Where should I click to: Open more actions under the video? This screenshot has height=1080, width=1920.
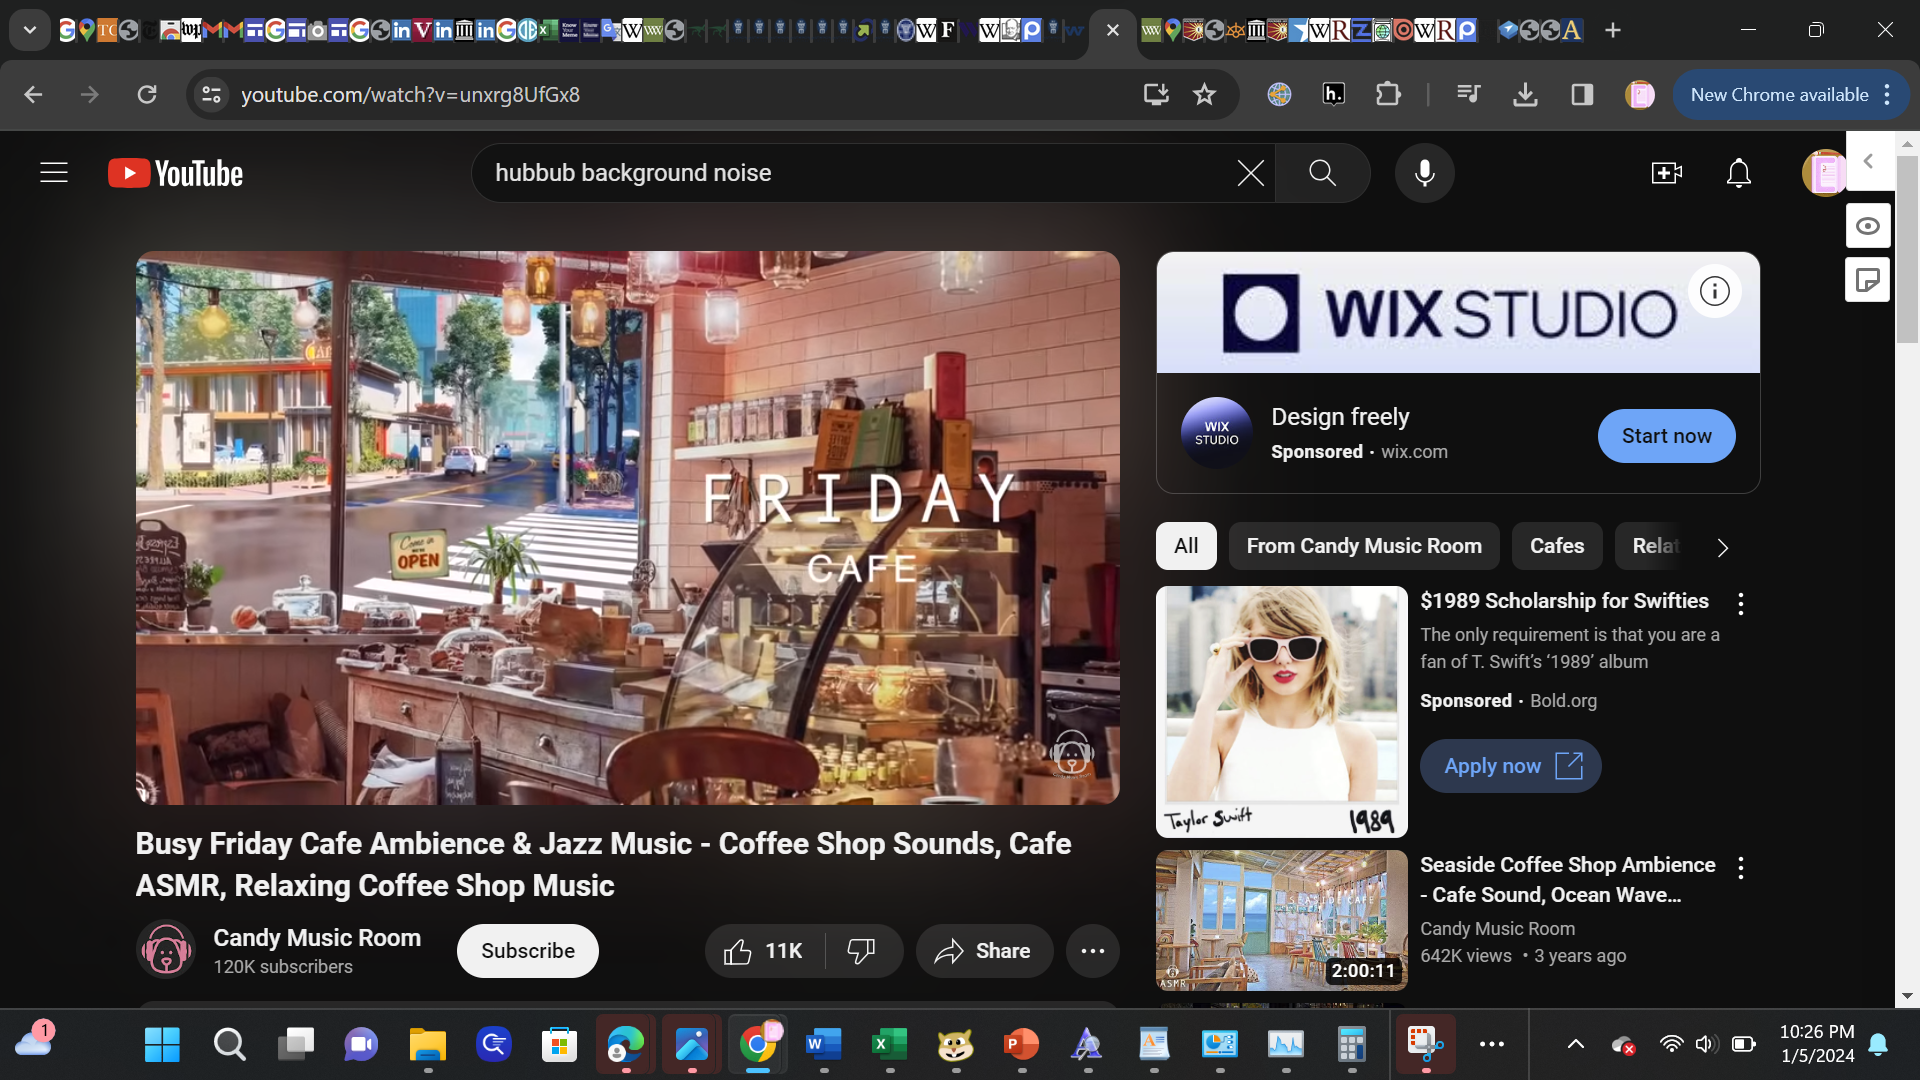pos(1092,951)
